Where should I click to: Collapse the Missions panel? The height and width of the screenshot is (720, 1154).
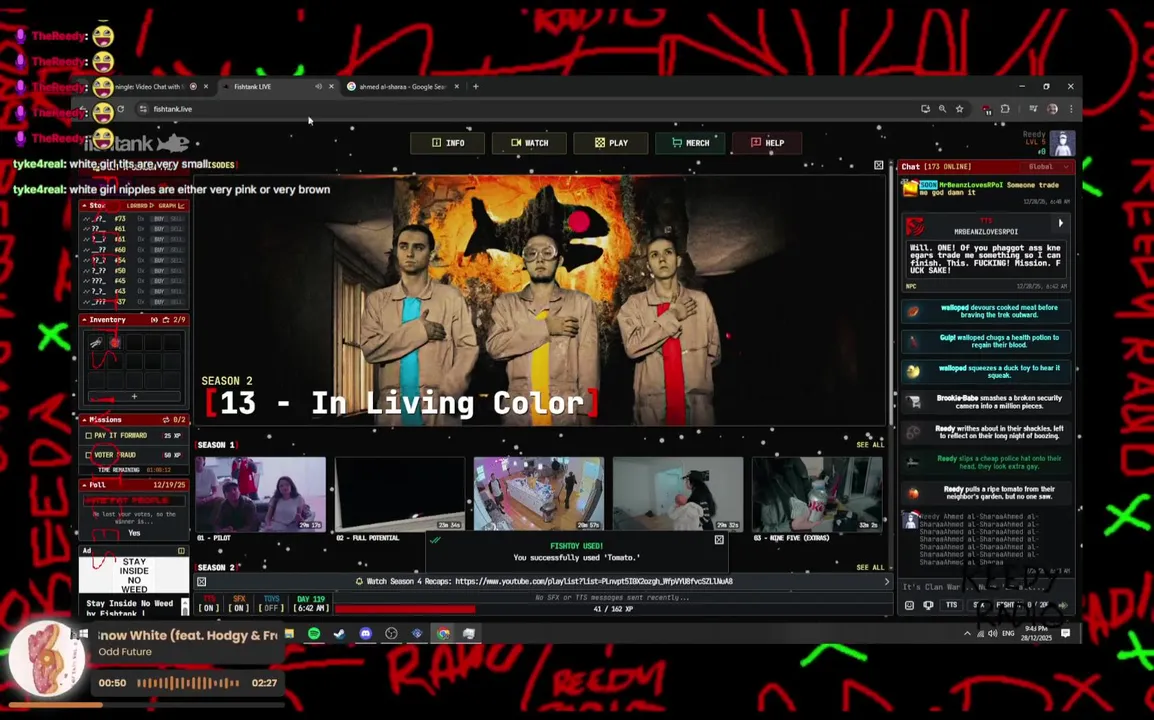[85, 420]
